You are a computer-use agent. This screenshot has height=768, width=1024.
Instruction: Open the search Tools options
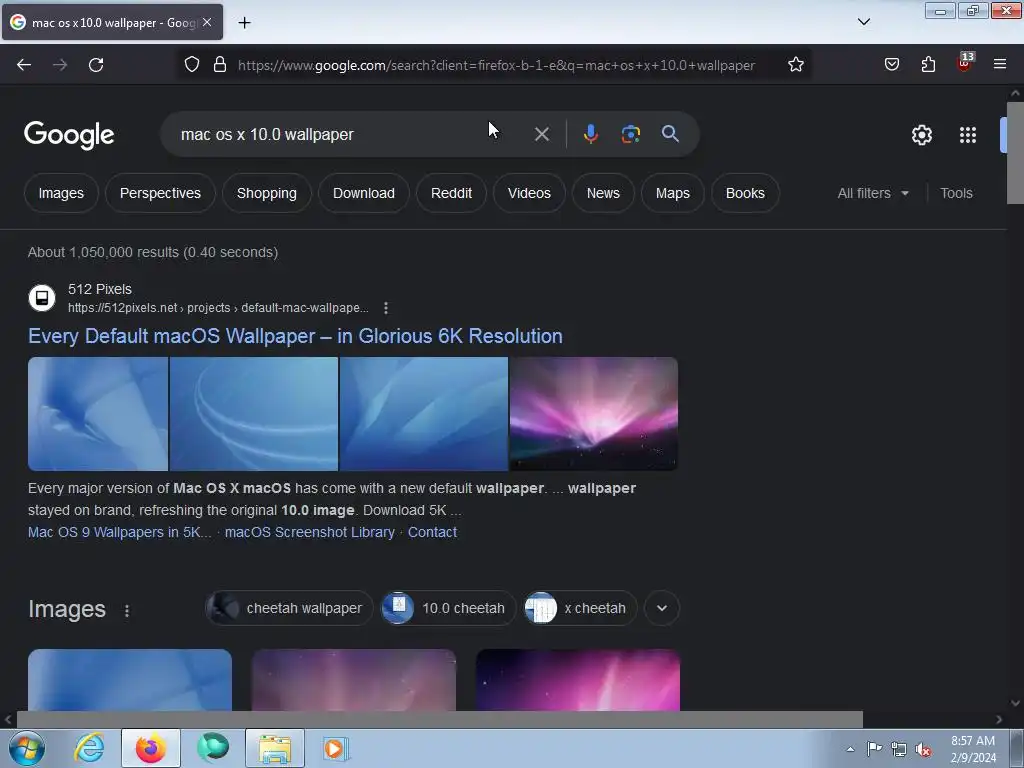click(956, 193)
